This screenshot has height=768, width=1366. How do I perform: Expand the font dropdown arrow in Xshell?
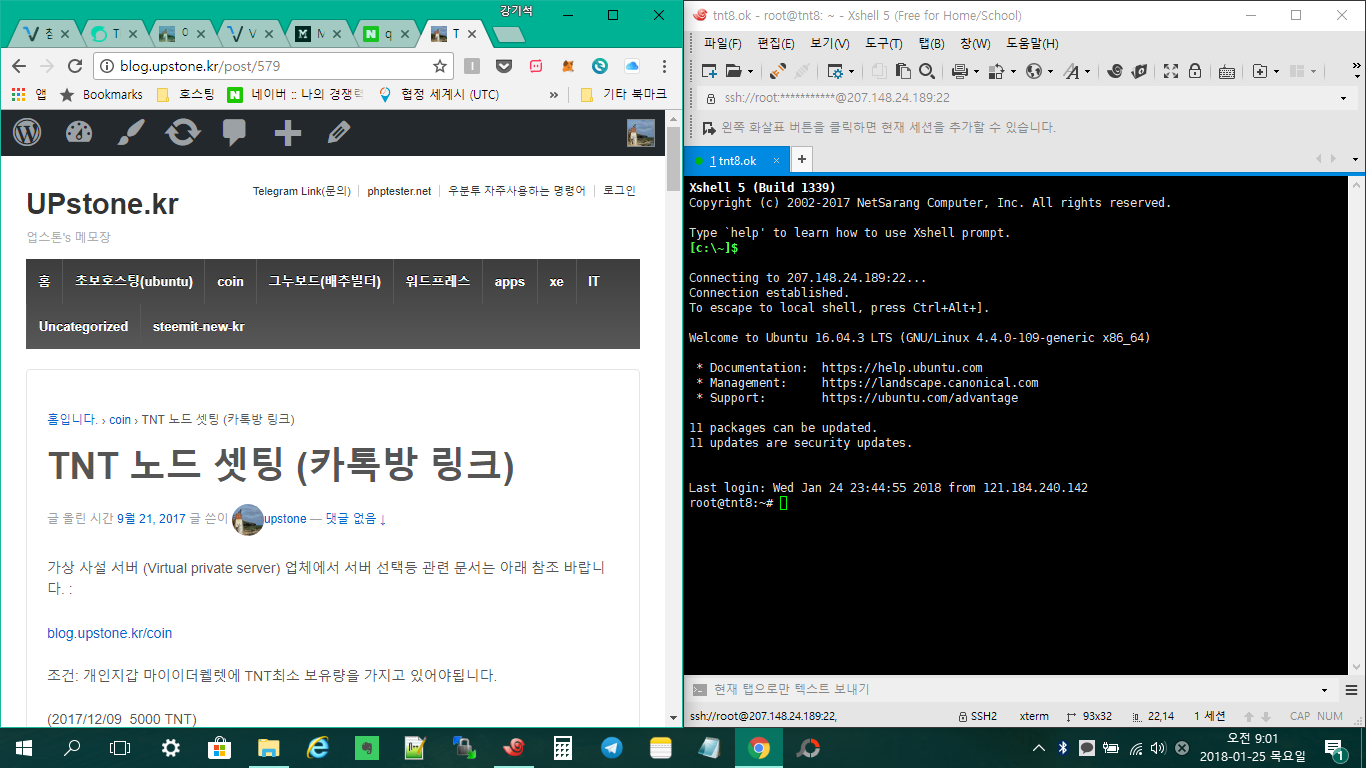pos(1087,72)
